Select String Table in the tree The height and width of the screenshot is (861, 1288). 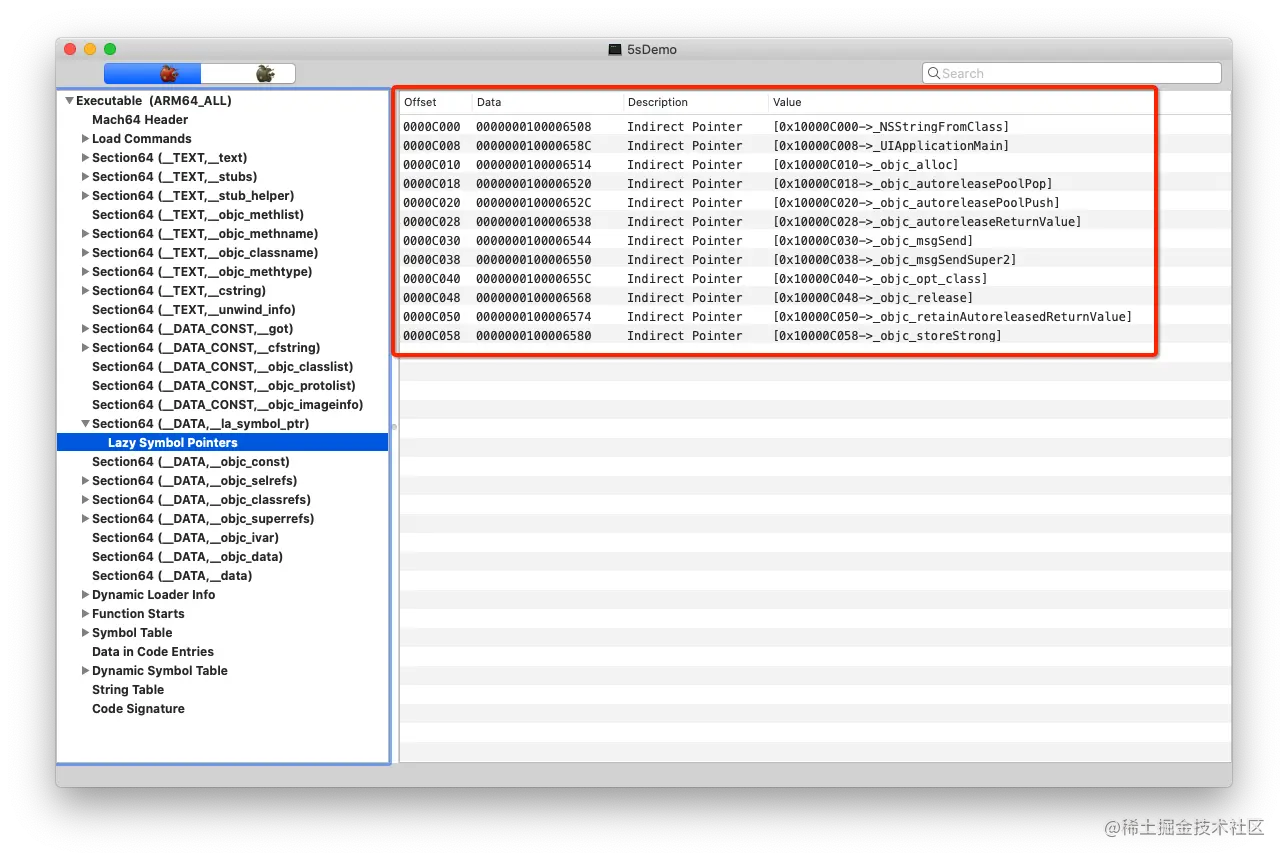[x=128, y=690]
